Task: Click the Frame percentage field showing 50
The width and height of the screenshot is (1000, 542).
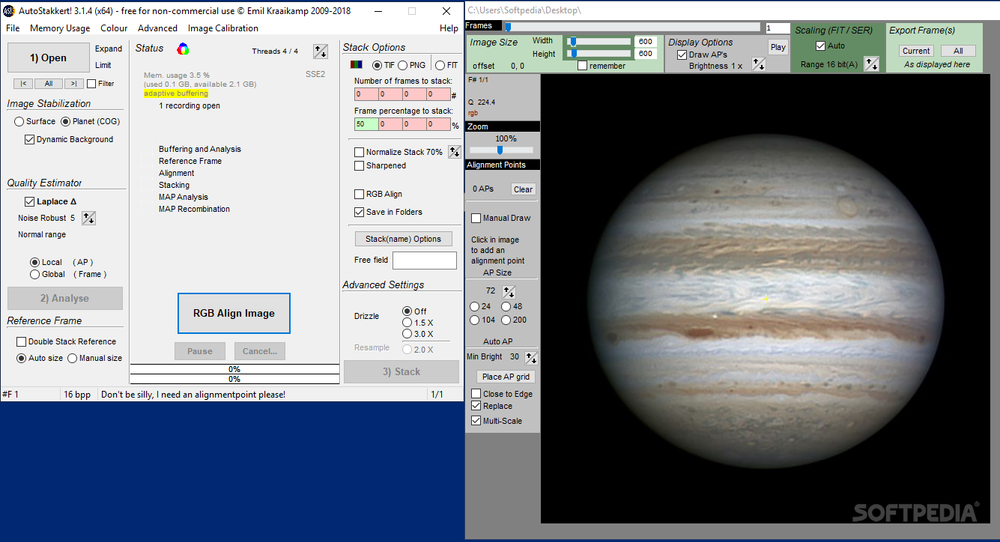Action: pyautogui.click(x=366, y=124)
